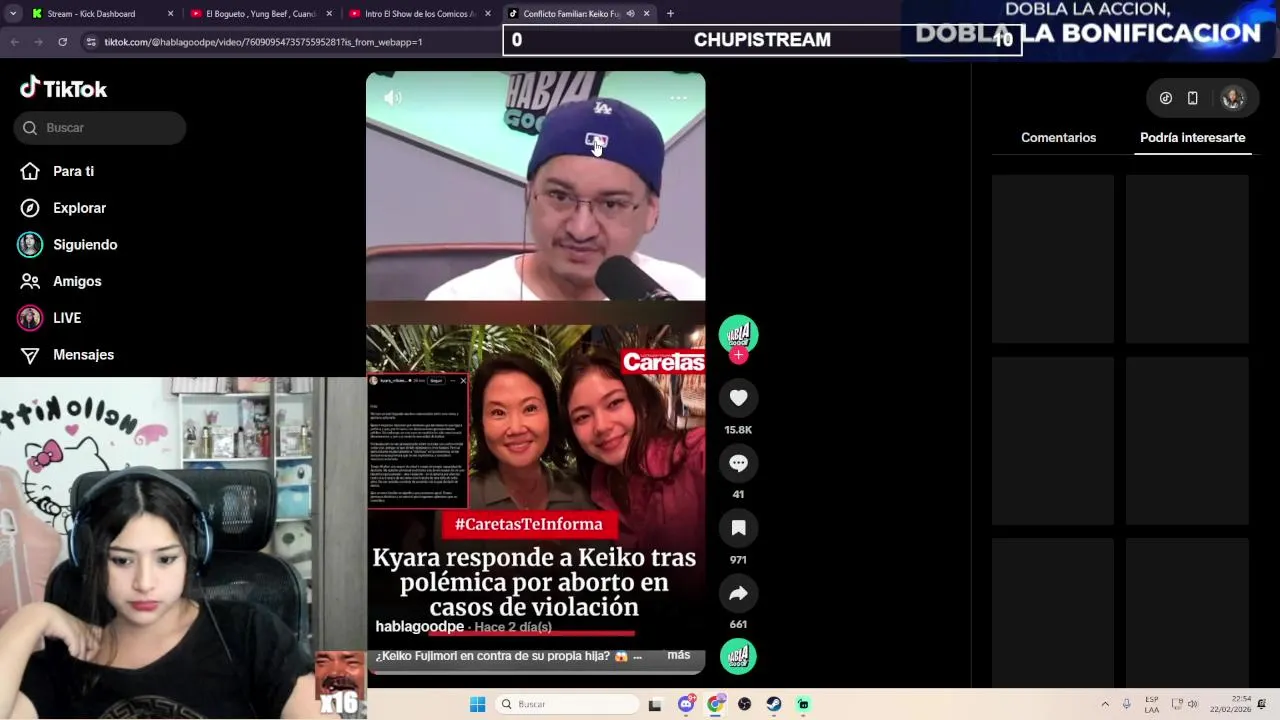
Task: Open the taskbar volume control
Action: pyautogui.click(x=1192, y=704)
